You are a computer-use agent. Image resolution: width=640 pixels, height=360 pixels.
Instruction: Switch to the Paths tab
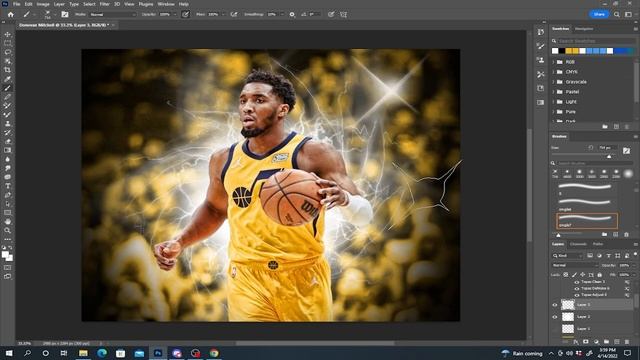[598, 244]
